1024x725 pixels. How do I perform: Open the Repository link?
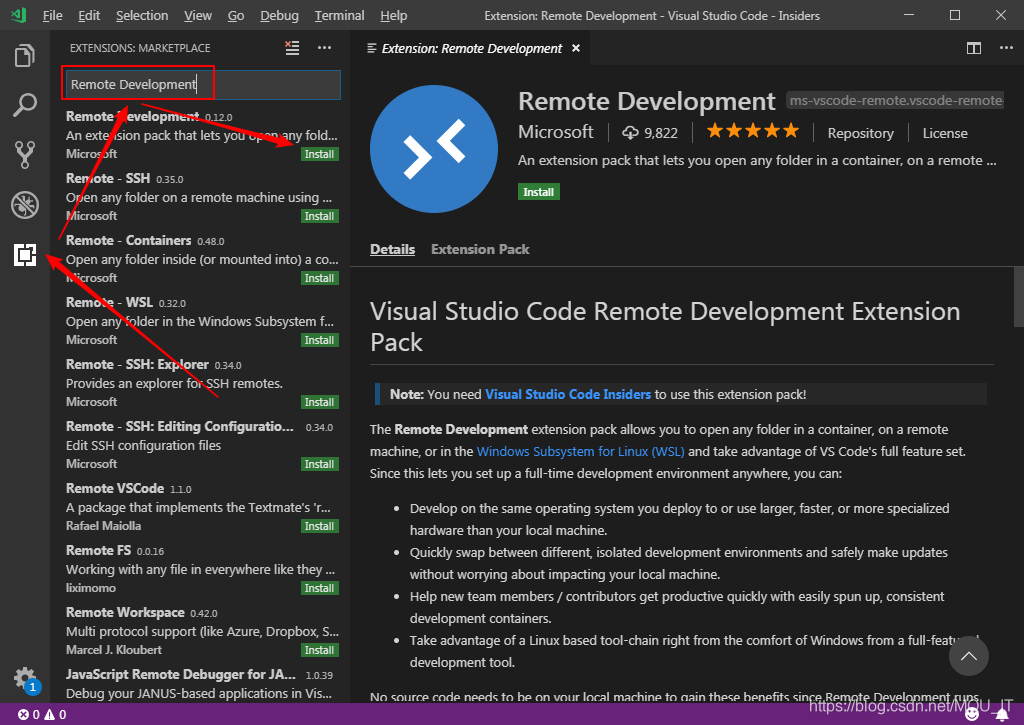coord(860,133)
